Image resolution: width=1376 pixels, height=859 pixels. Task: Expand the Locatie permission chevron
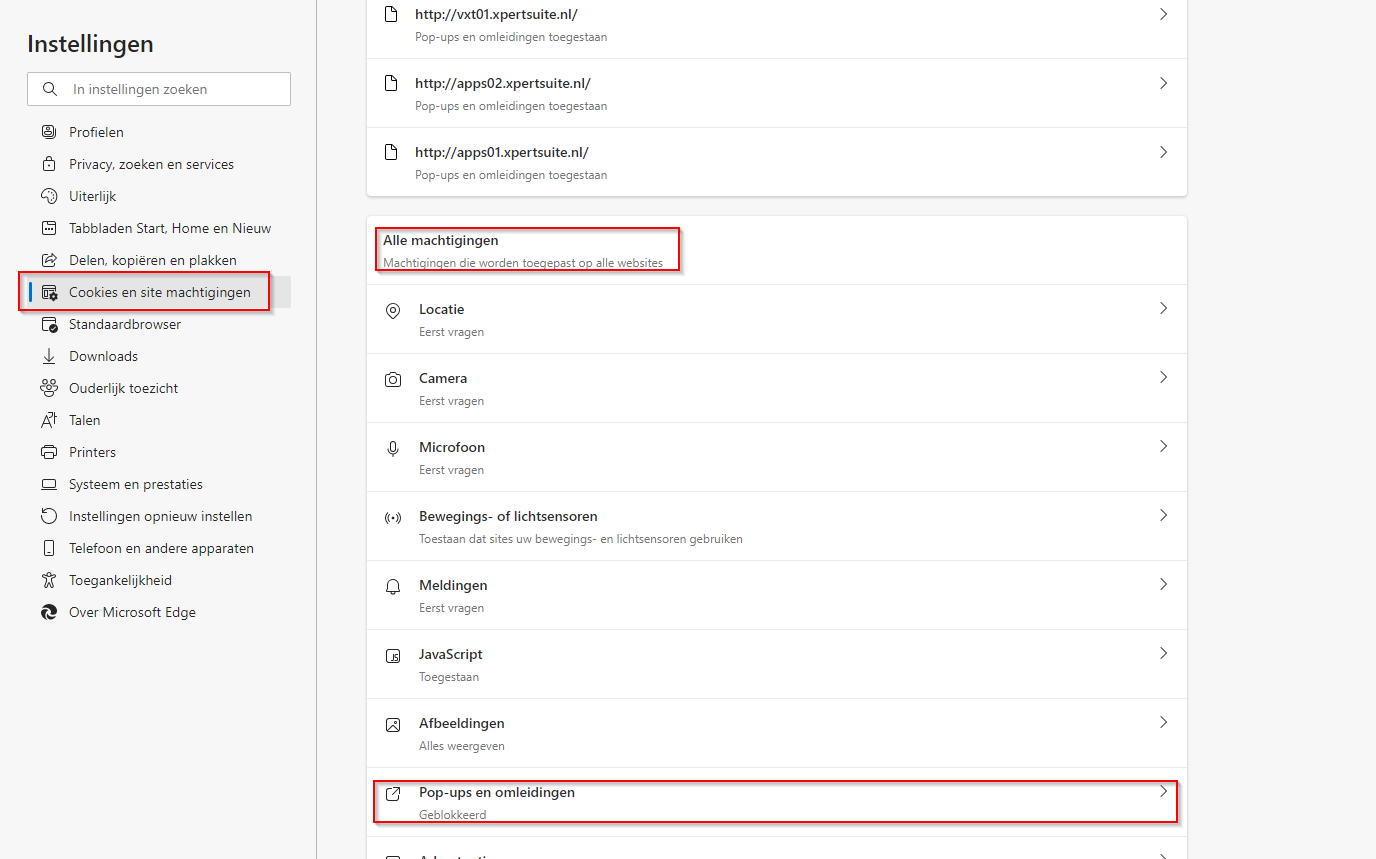point(1163,309)
